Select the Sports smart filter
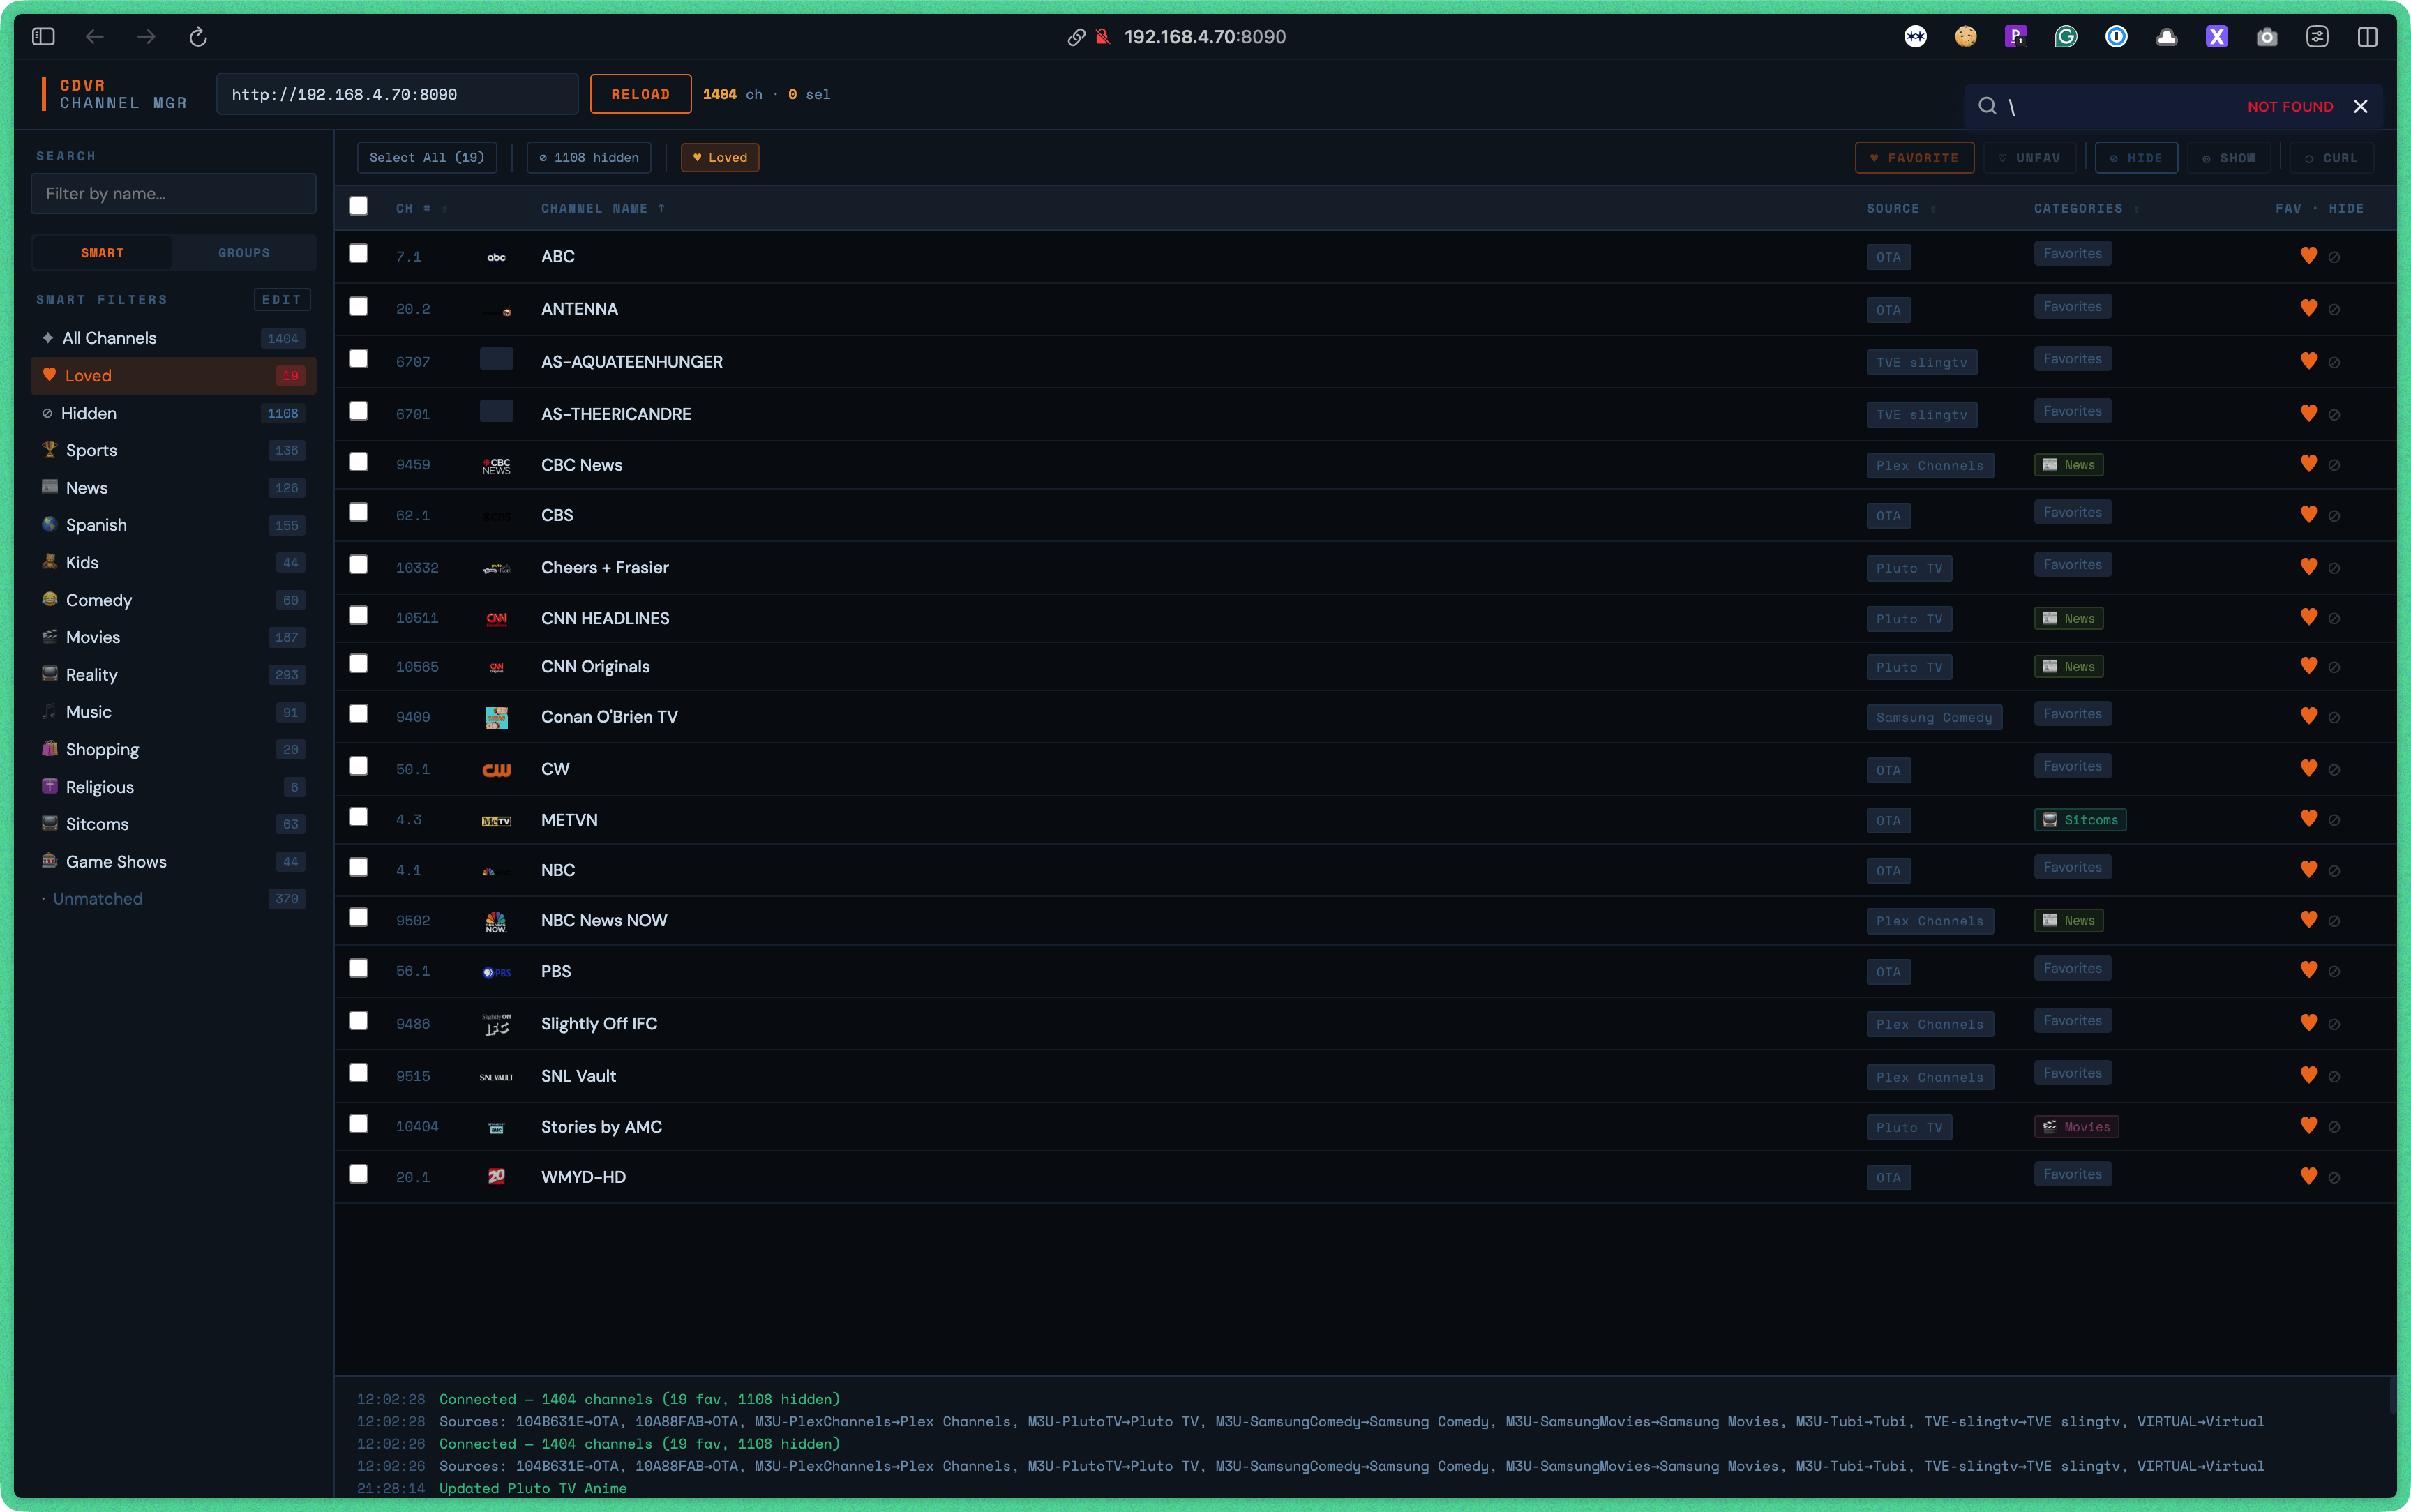Viewport: 2411px width, 1512px height. pos(91,450)
